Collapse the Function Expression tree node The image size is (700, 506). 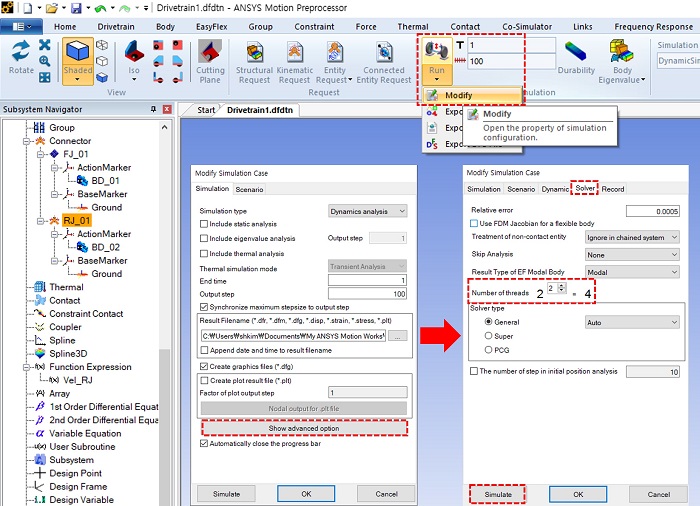click(x=26, y=367)
